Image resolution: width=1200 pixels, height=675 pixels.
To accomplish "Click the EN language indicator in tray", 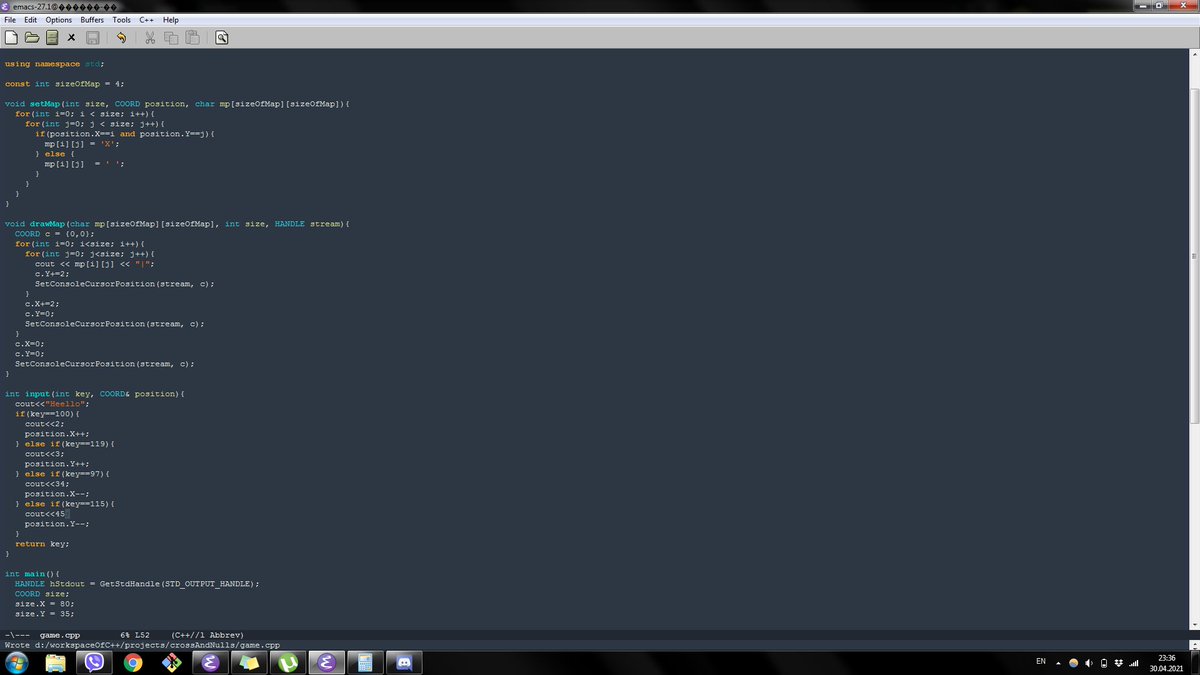I will point(1040,663).
